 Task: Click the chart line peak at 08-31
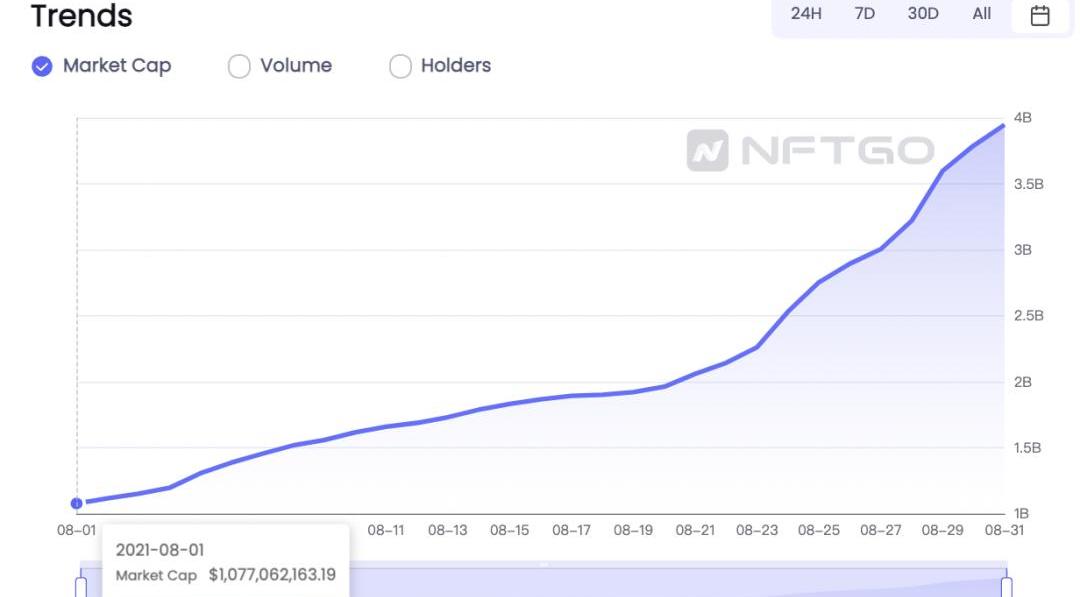click(1004, 125)
